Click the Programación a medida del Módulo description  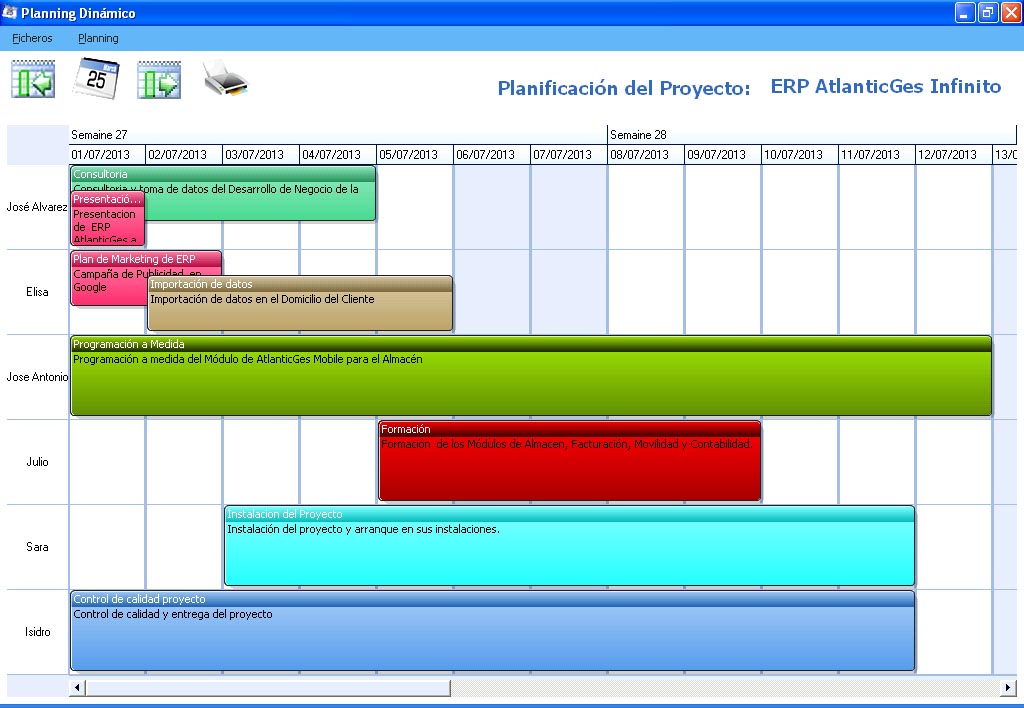click(x=248, y=359)
